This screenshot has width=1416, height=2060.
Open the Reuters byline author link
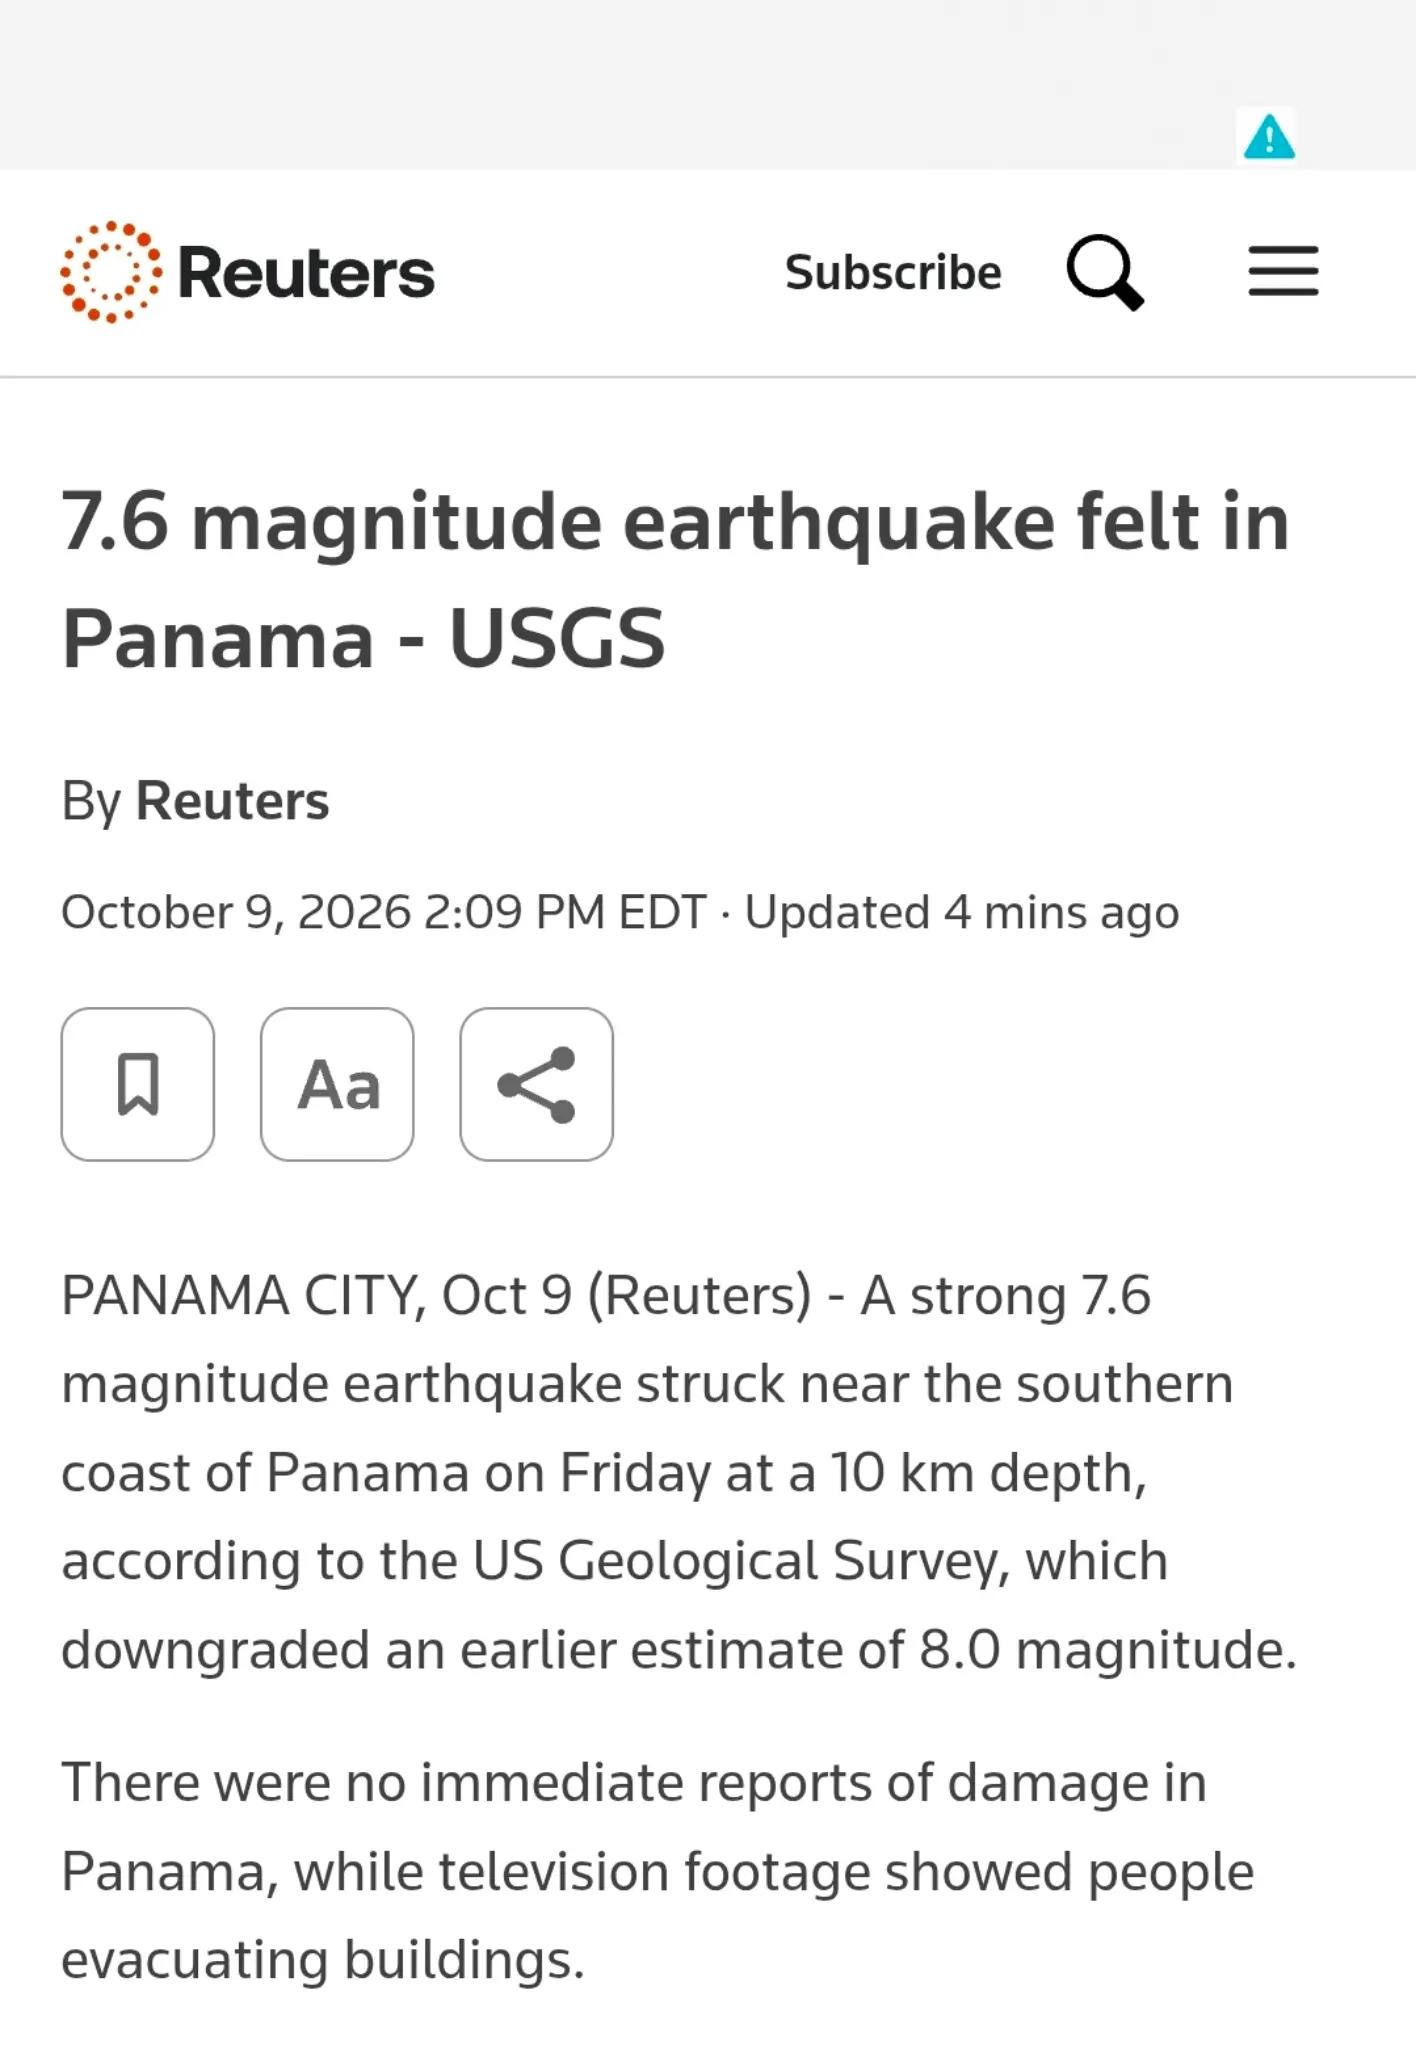[x=232, y=801]
